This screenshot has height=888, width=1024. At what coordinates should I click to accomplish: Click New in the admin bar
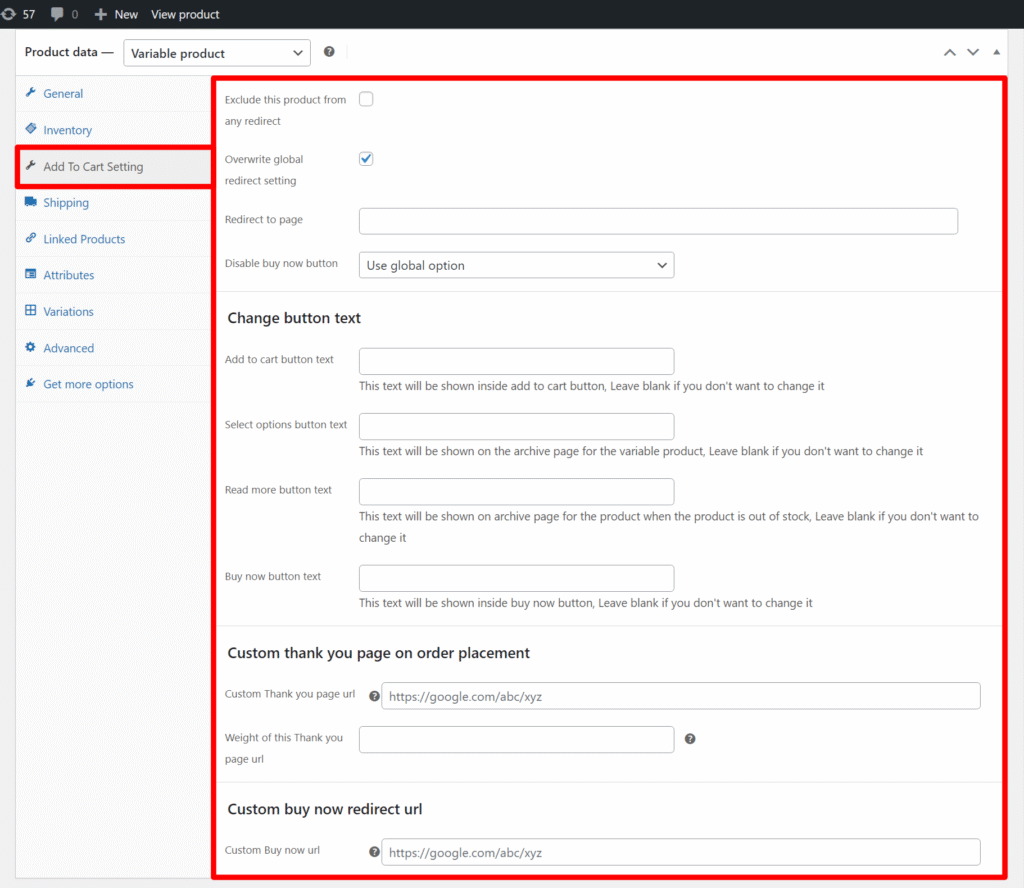(x=117, y=14)
